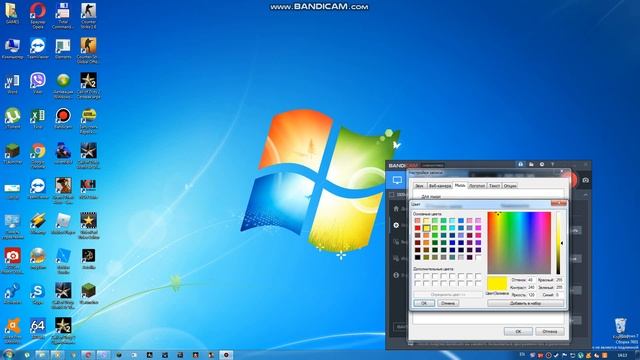Launch the Opera browser desktop shortcut
Viewport: 640px width, 360px height.
click(38, 16)
